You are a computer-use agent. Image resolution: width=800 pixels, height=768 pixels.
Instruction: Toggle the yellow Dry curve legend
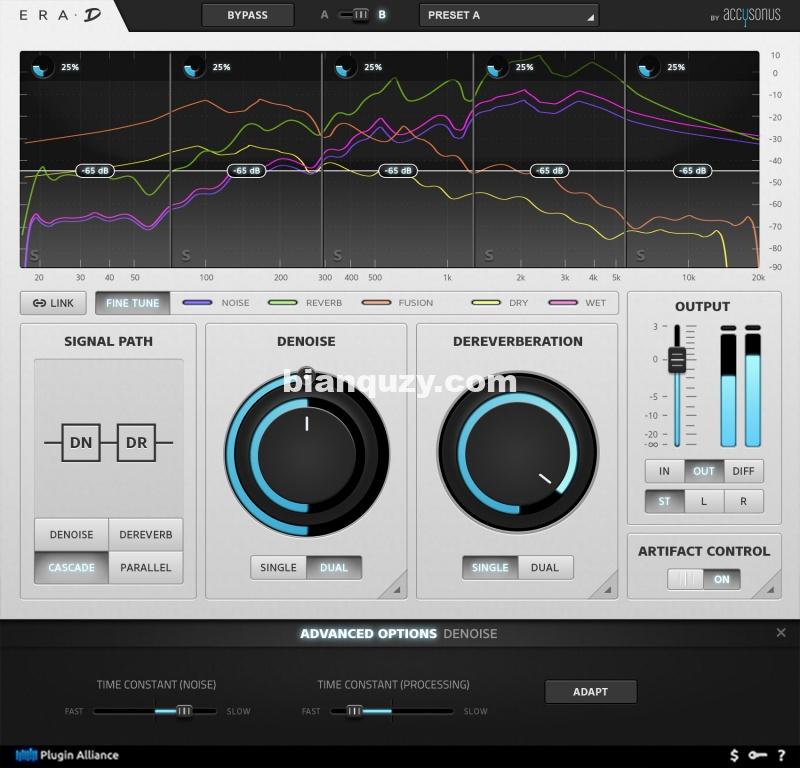click(500, 303)
